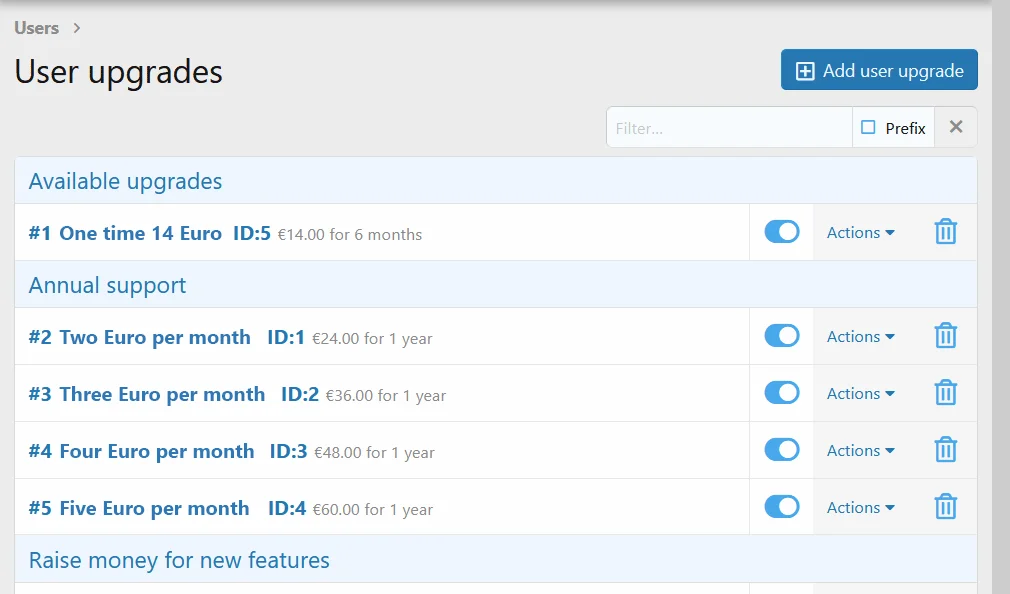Image resolution: width=1010 pixels, height=594 pixels.
Task: Open Actions dropdown for Four Euro per month
Action: coord(861,450)
